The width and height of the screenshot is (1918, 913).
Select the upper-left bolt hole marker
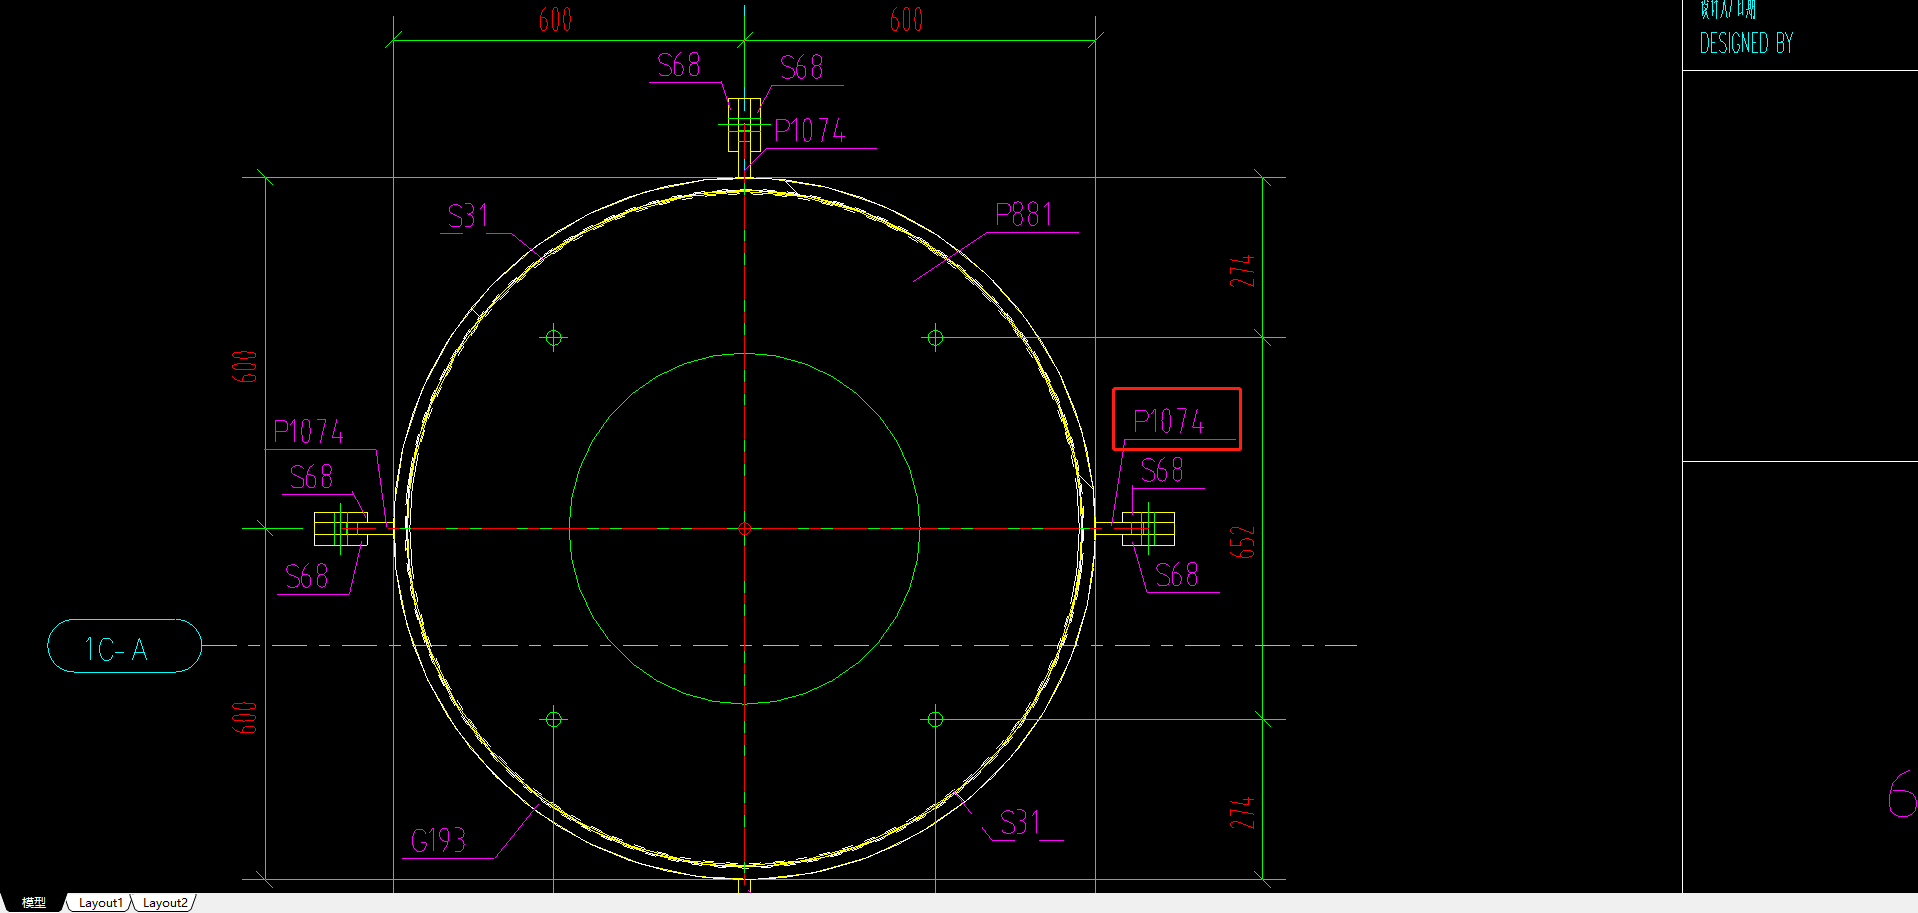point(554,338)
